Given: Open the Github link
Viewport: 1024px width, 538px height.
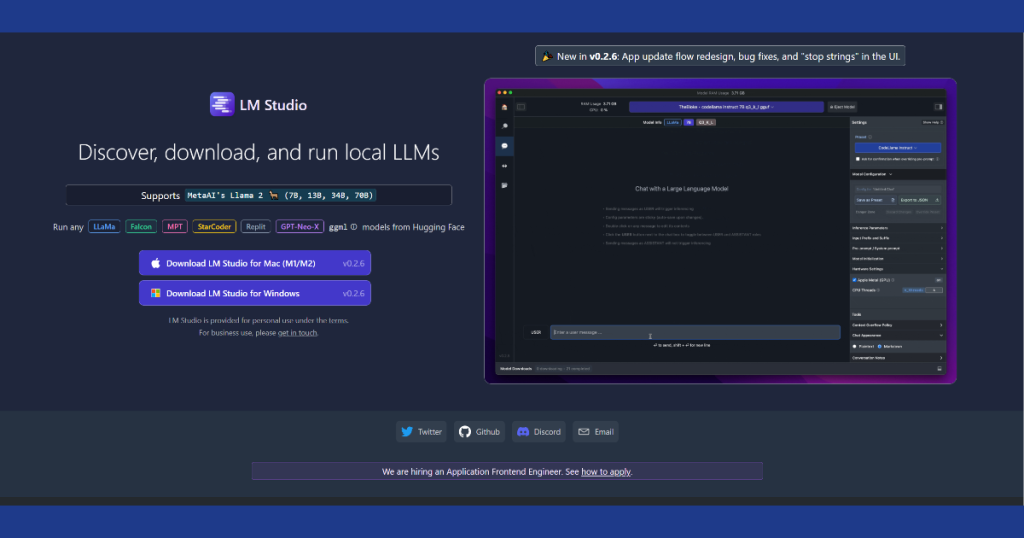Looking at the screenshot, I should click(x=479, y=432).
